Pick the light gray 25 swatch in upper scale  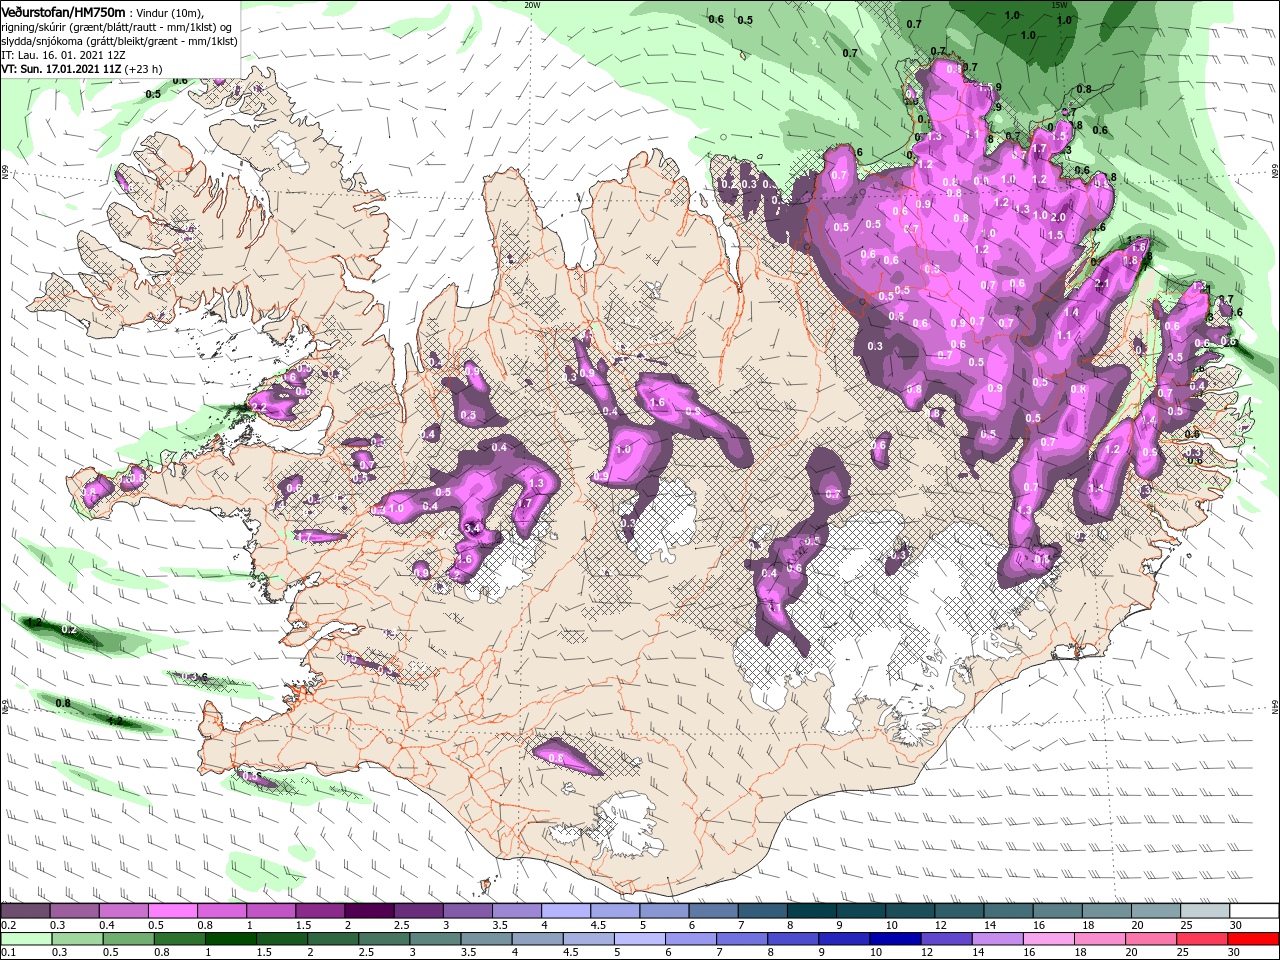coord(1206,911)
